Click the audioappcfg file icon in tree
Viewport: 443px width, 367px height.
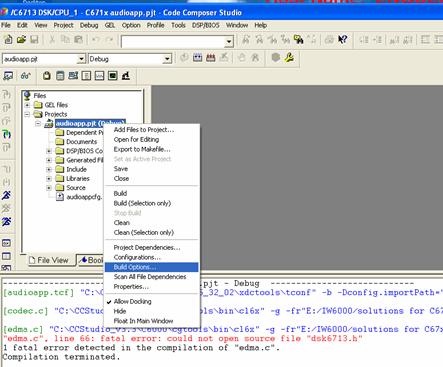[60, 197]
